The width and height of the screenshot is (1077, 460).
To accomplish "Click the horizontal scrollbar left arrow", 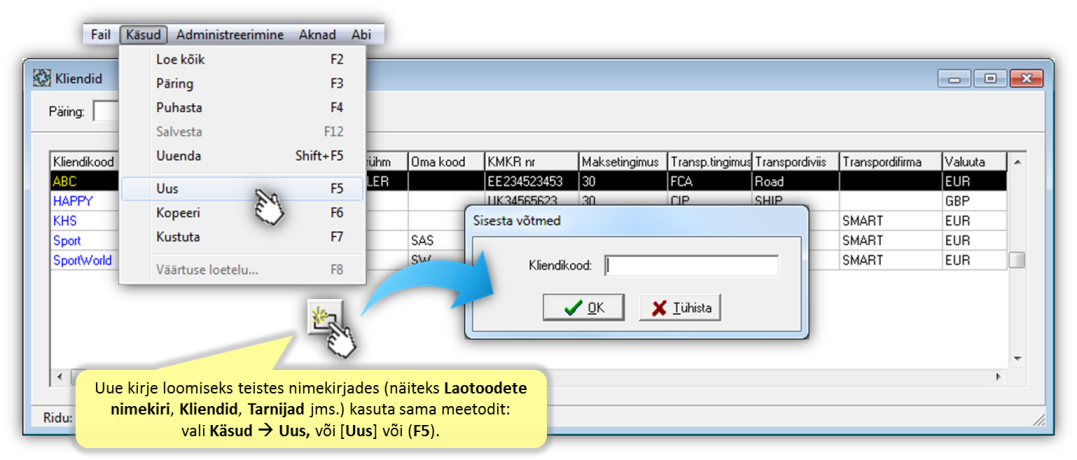I will pos(60,377).
